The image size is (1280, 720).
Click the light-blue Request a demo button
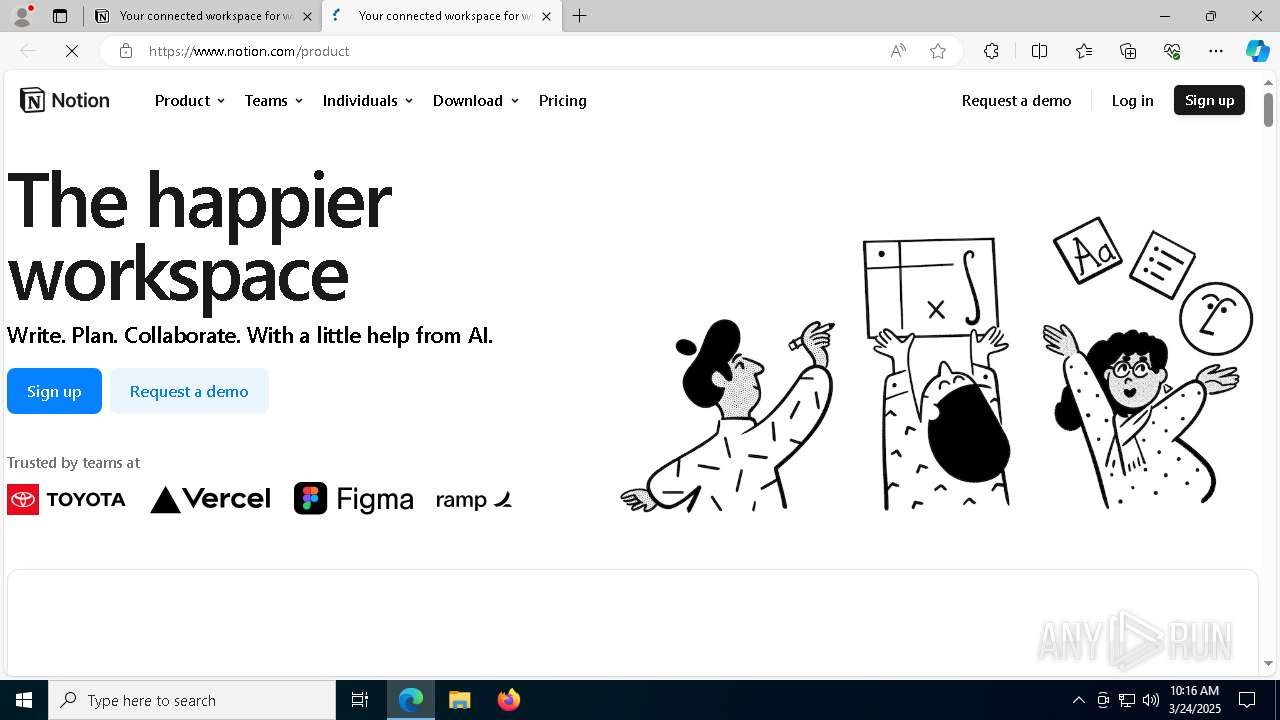[189, 391]
